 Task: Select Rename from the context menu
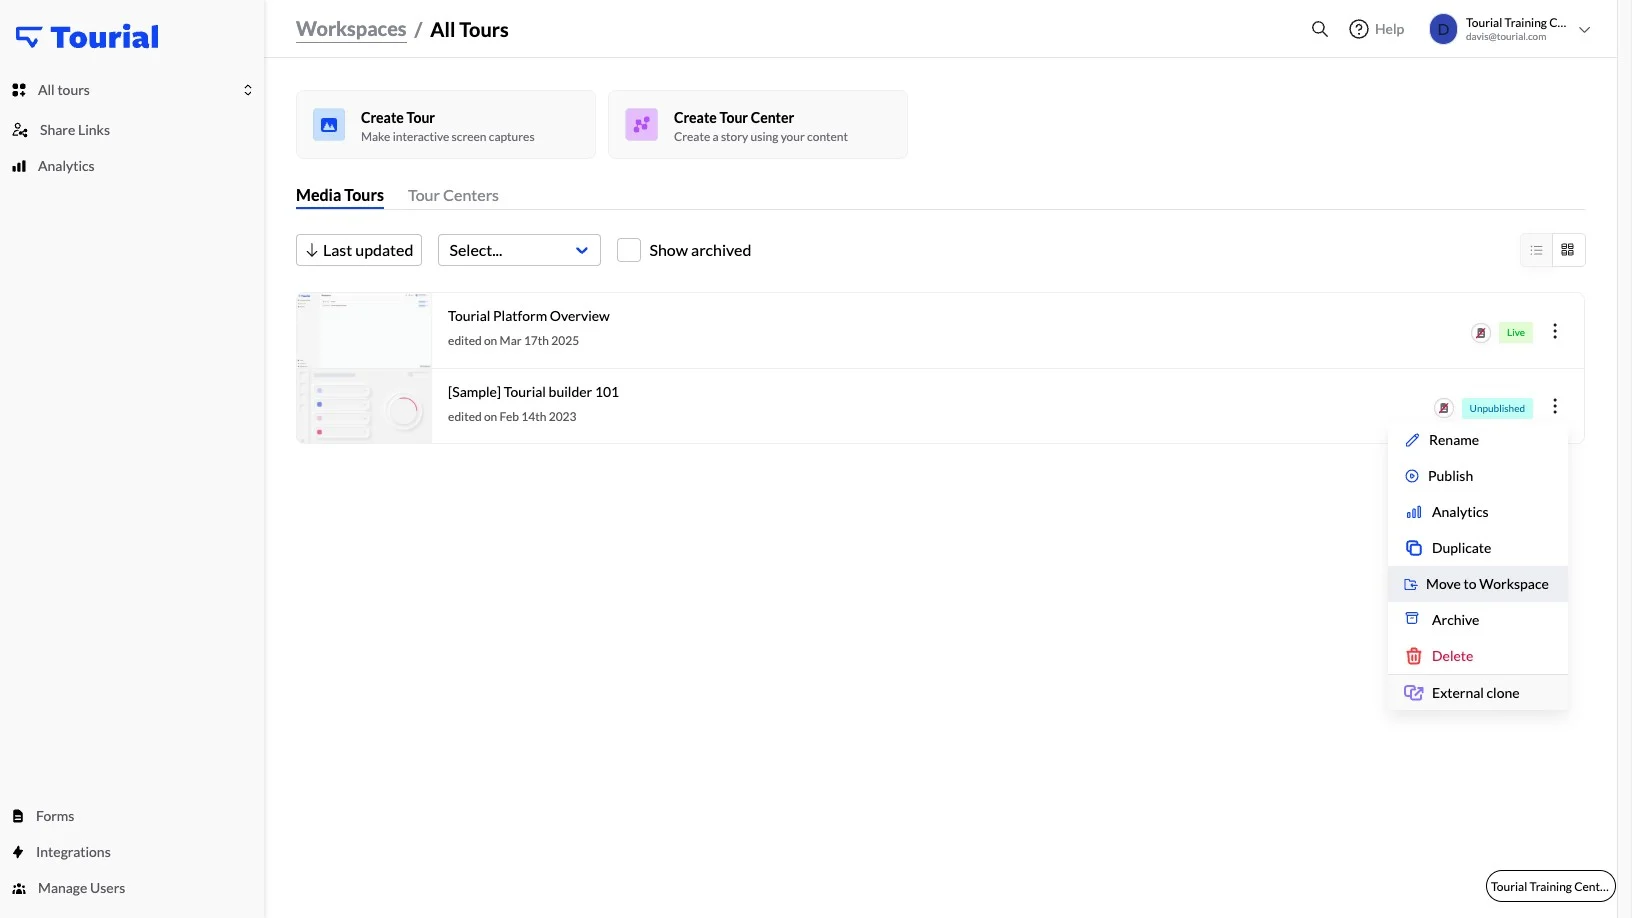click(x=1478, y=440)
